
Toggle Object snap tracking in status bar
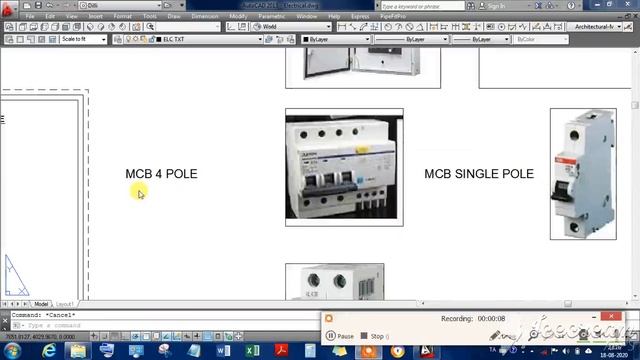pyautogui.click(x=167, y=336)
